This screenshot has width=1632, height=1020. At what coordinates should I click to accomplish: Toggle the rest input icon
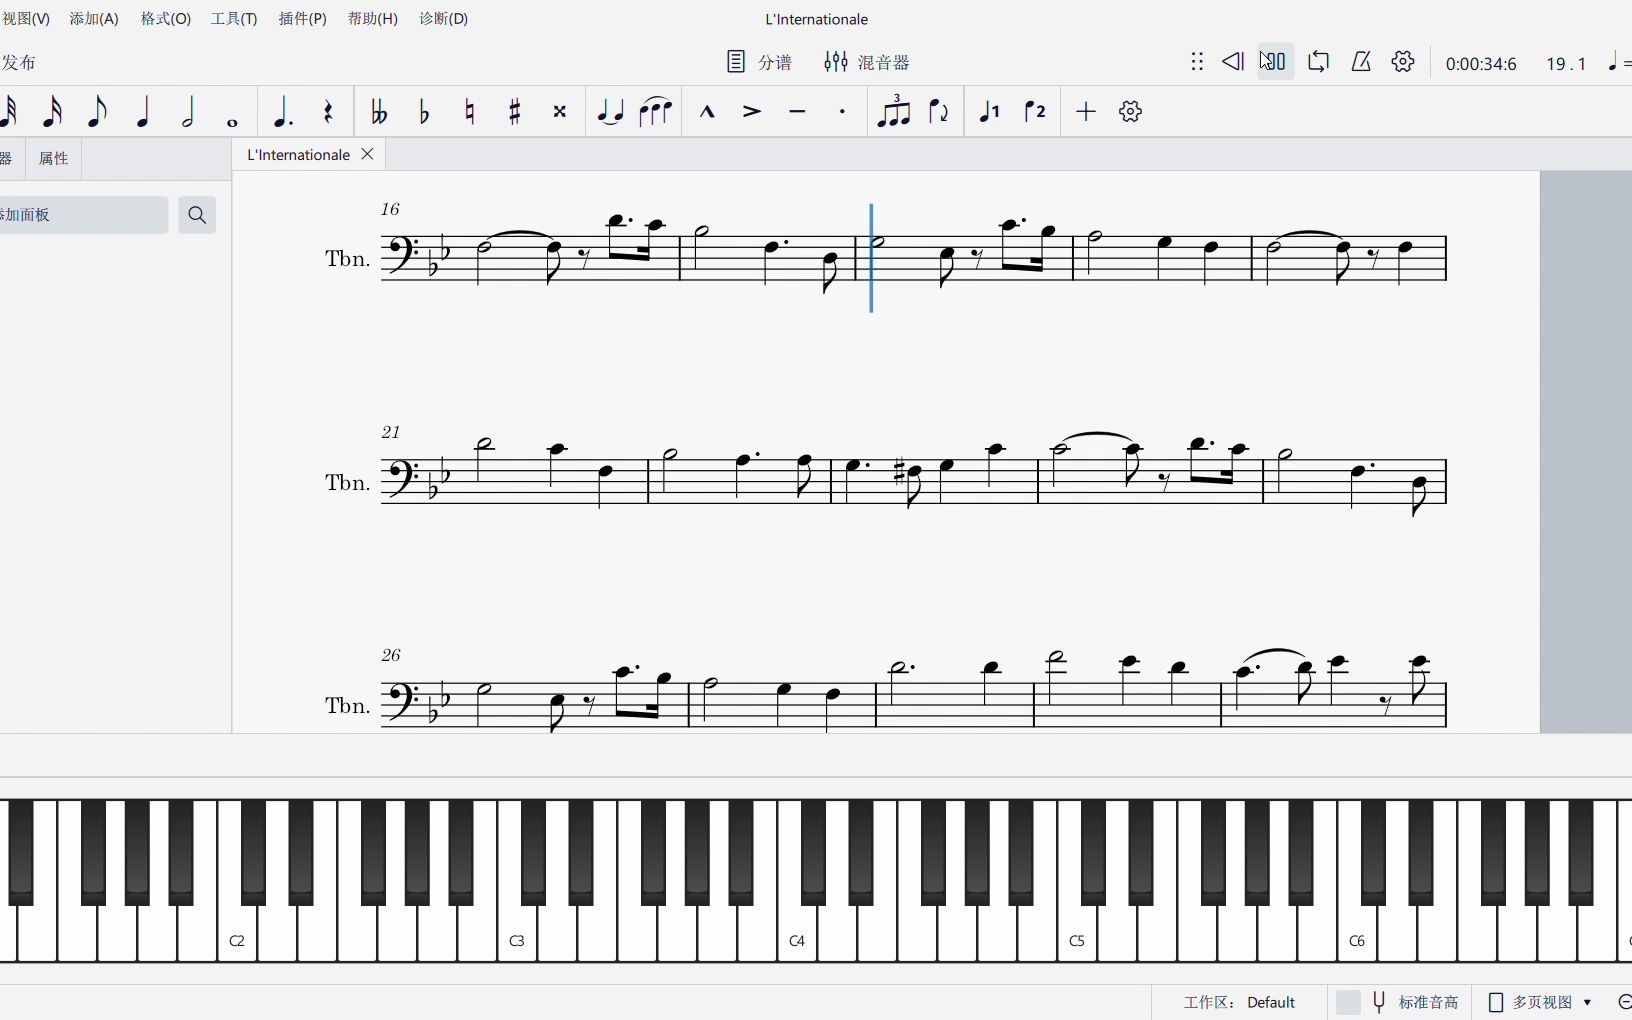tap(328, 111)
